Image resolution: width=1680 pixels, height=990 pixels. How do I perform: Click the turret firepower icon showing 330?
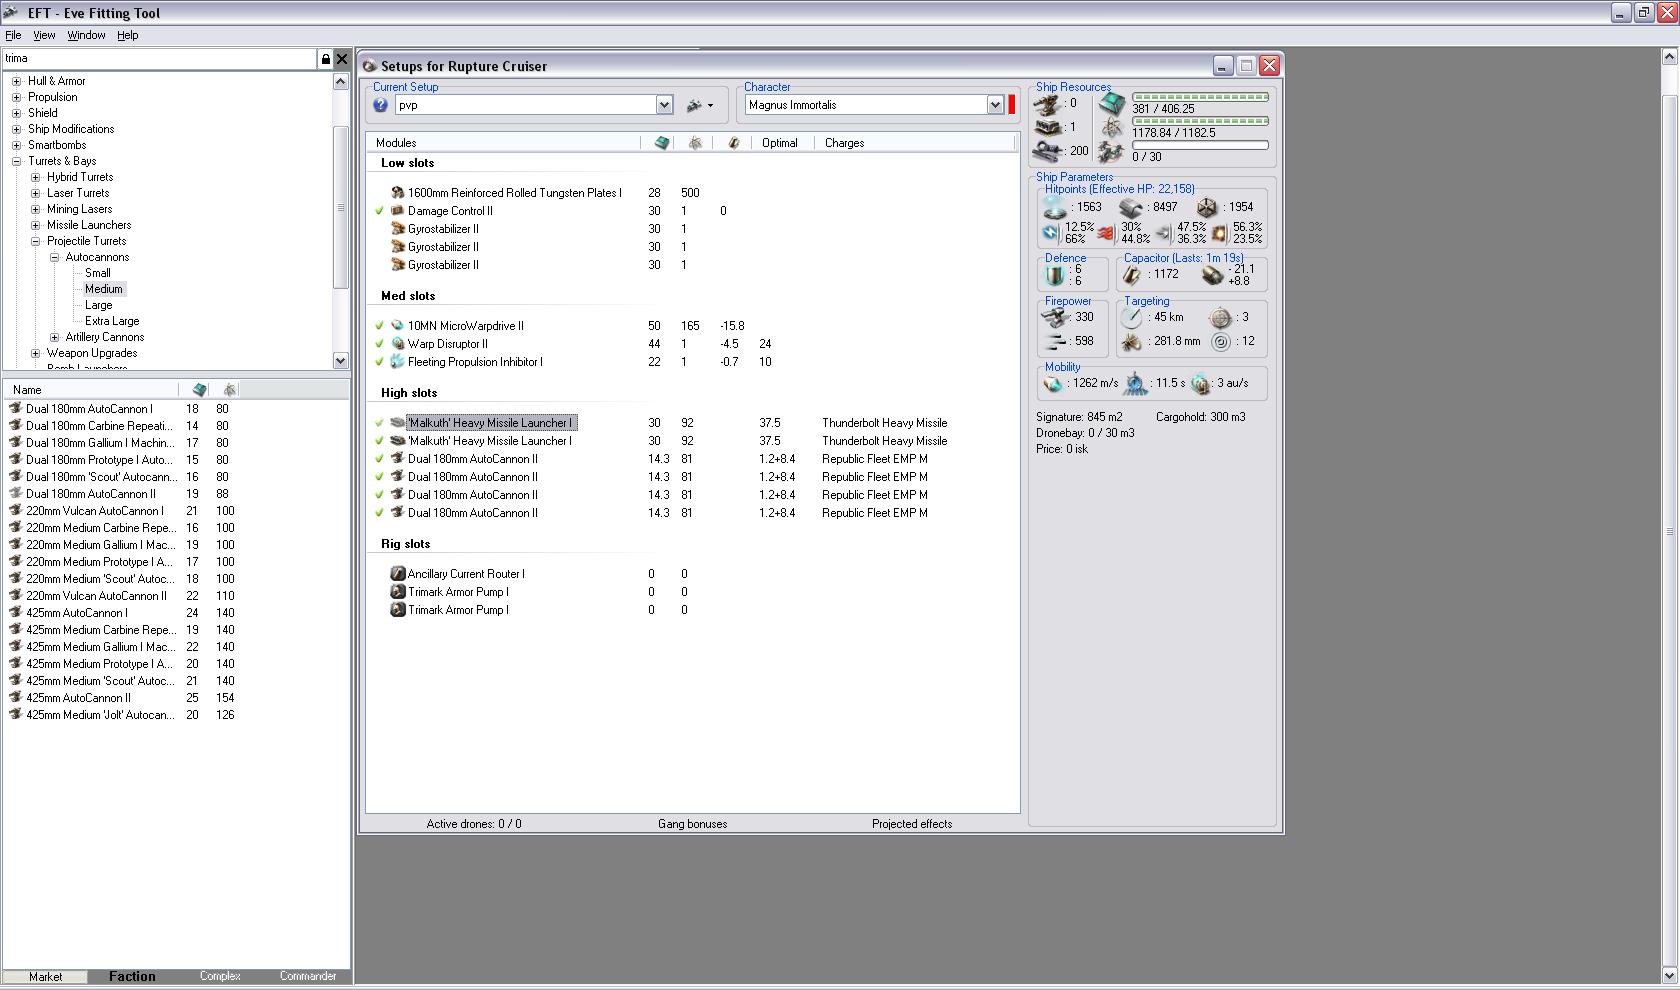(x=1054, y=317)
